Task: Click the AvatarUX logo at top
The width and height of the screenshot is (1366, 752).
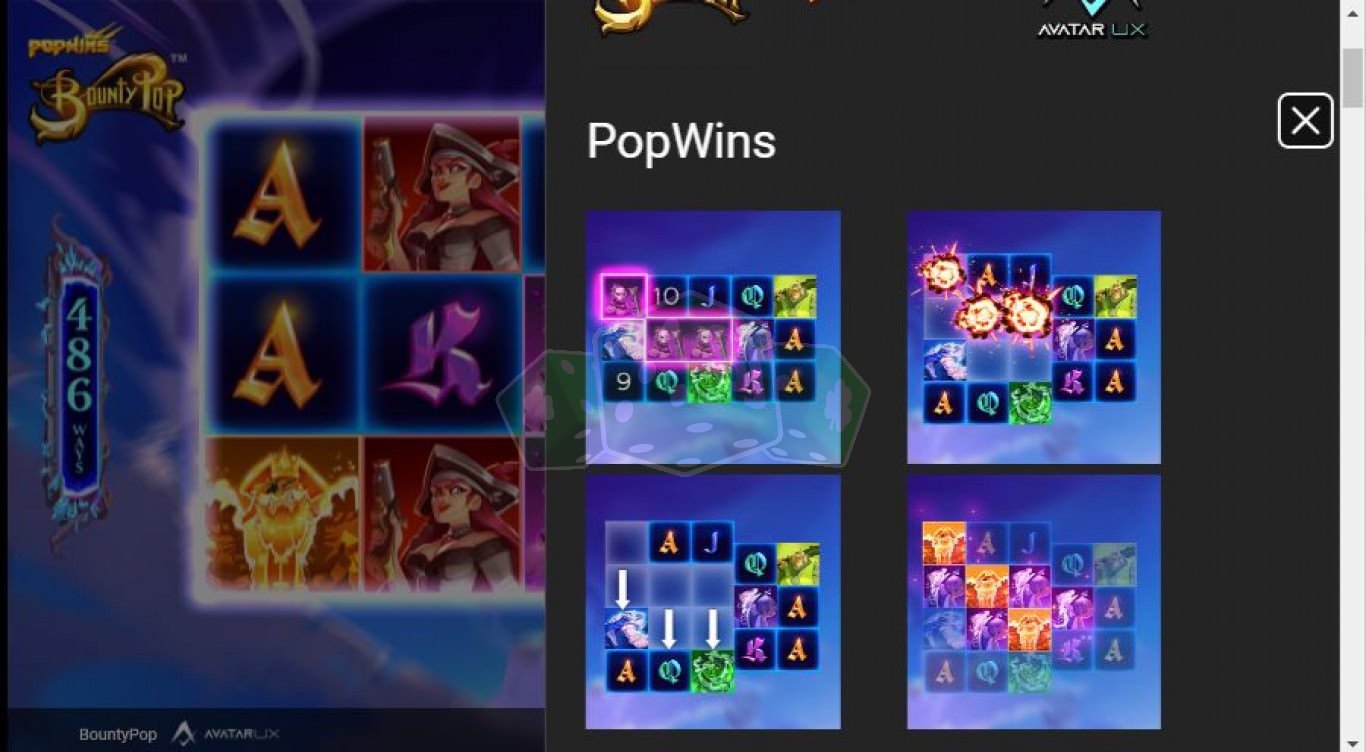Action: [1091, 19]
